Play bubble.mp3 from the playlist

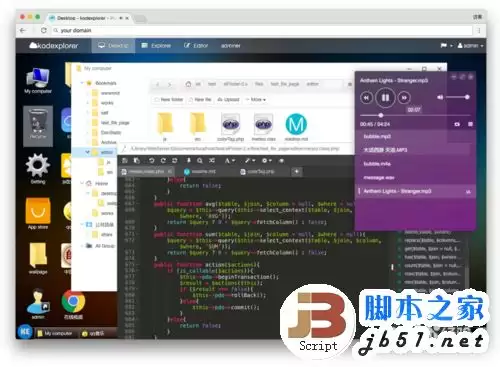[415, 136]
